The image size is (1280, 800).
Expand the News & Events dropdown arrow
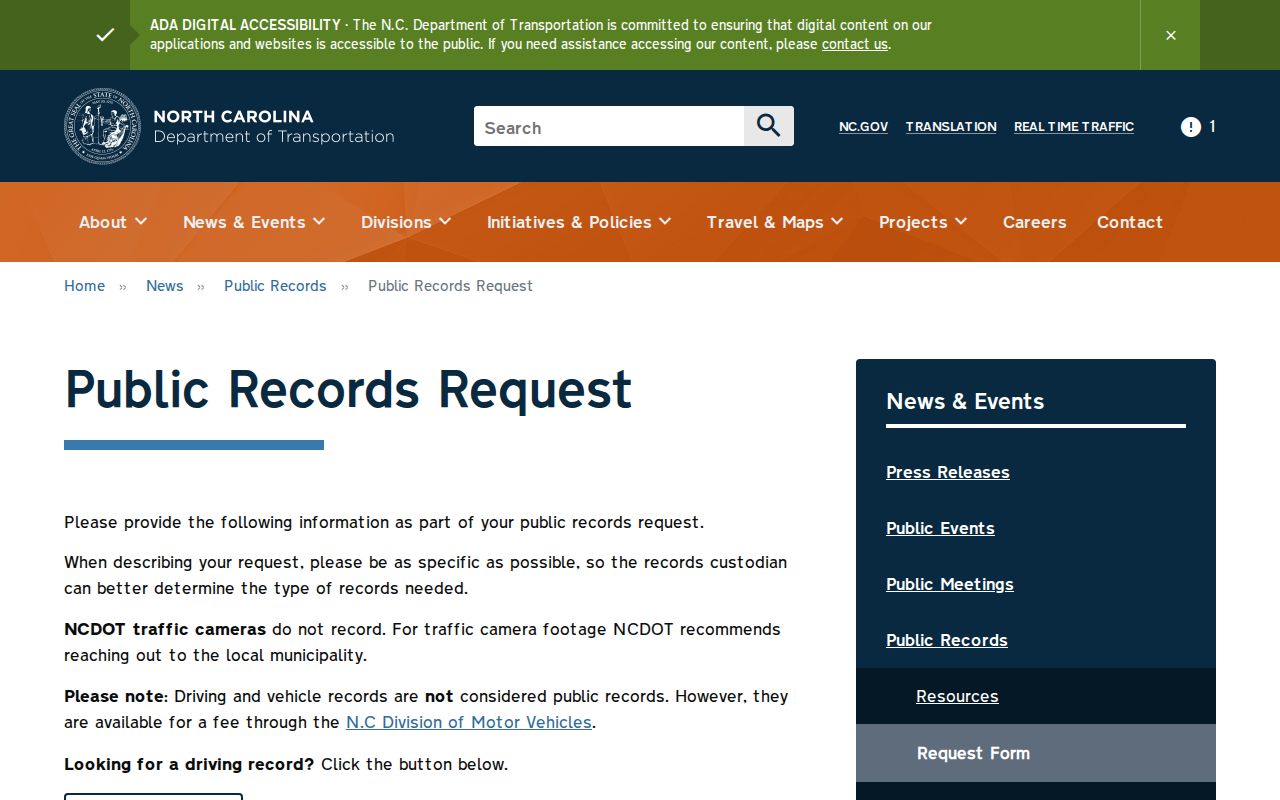pos(319,222)
